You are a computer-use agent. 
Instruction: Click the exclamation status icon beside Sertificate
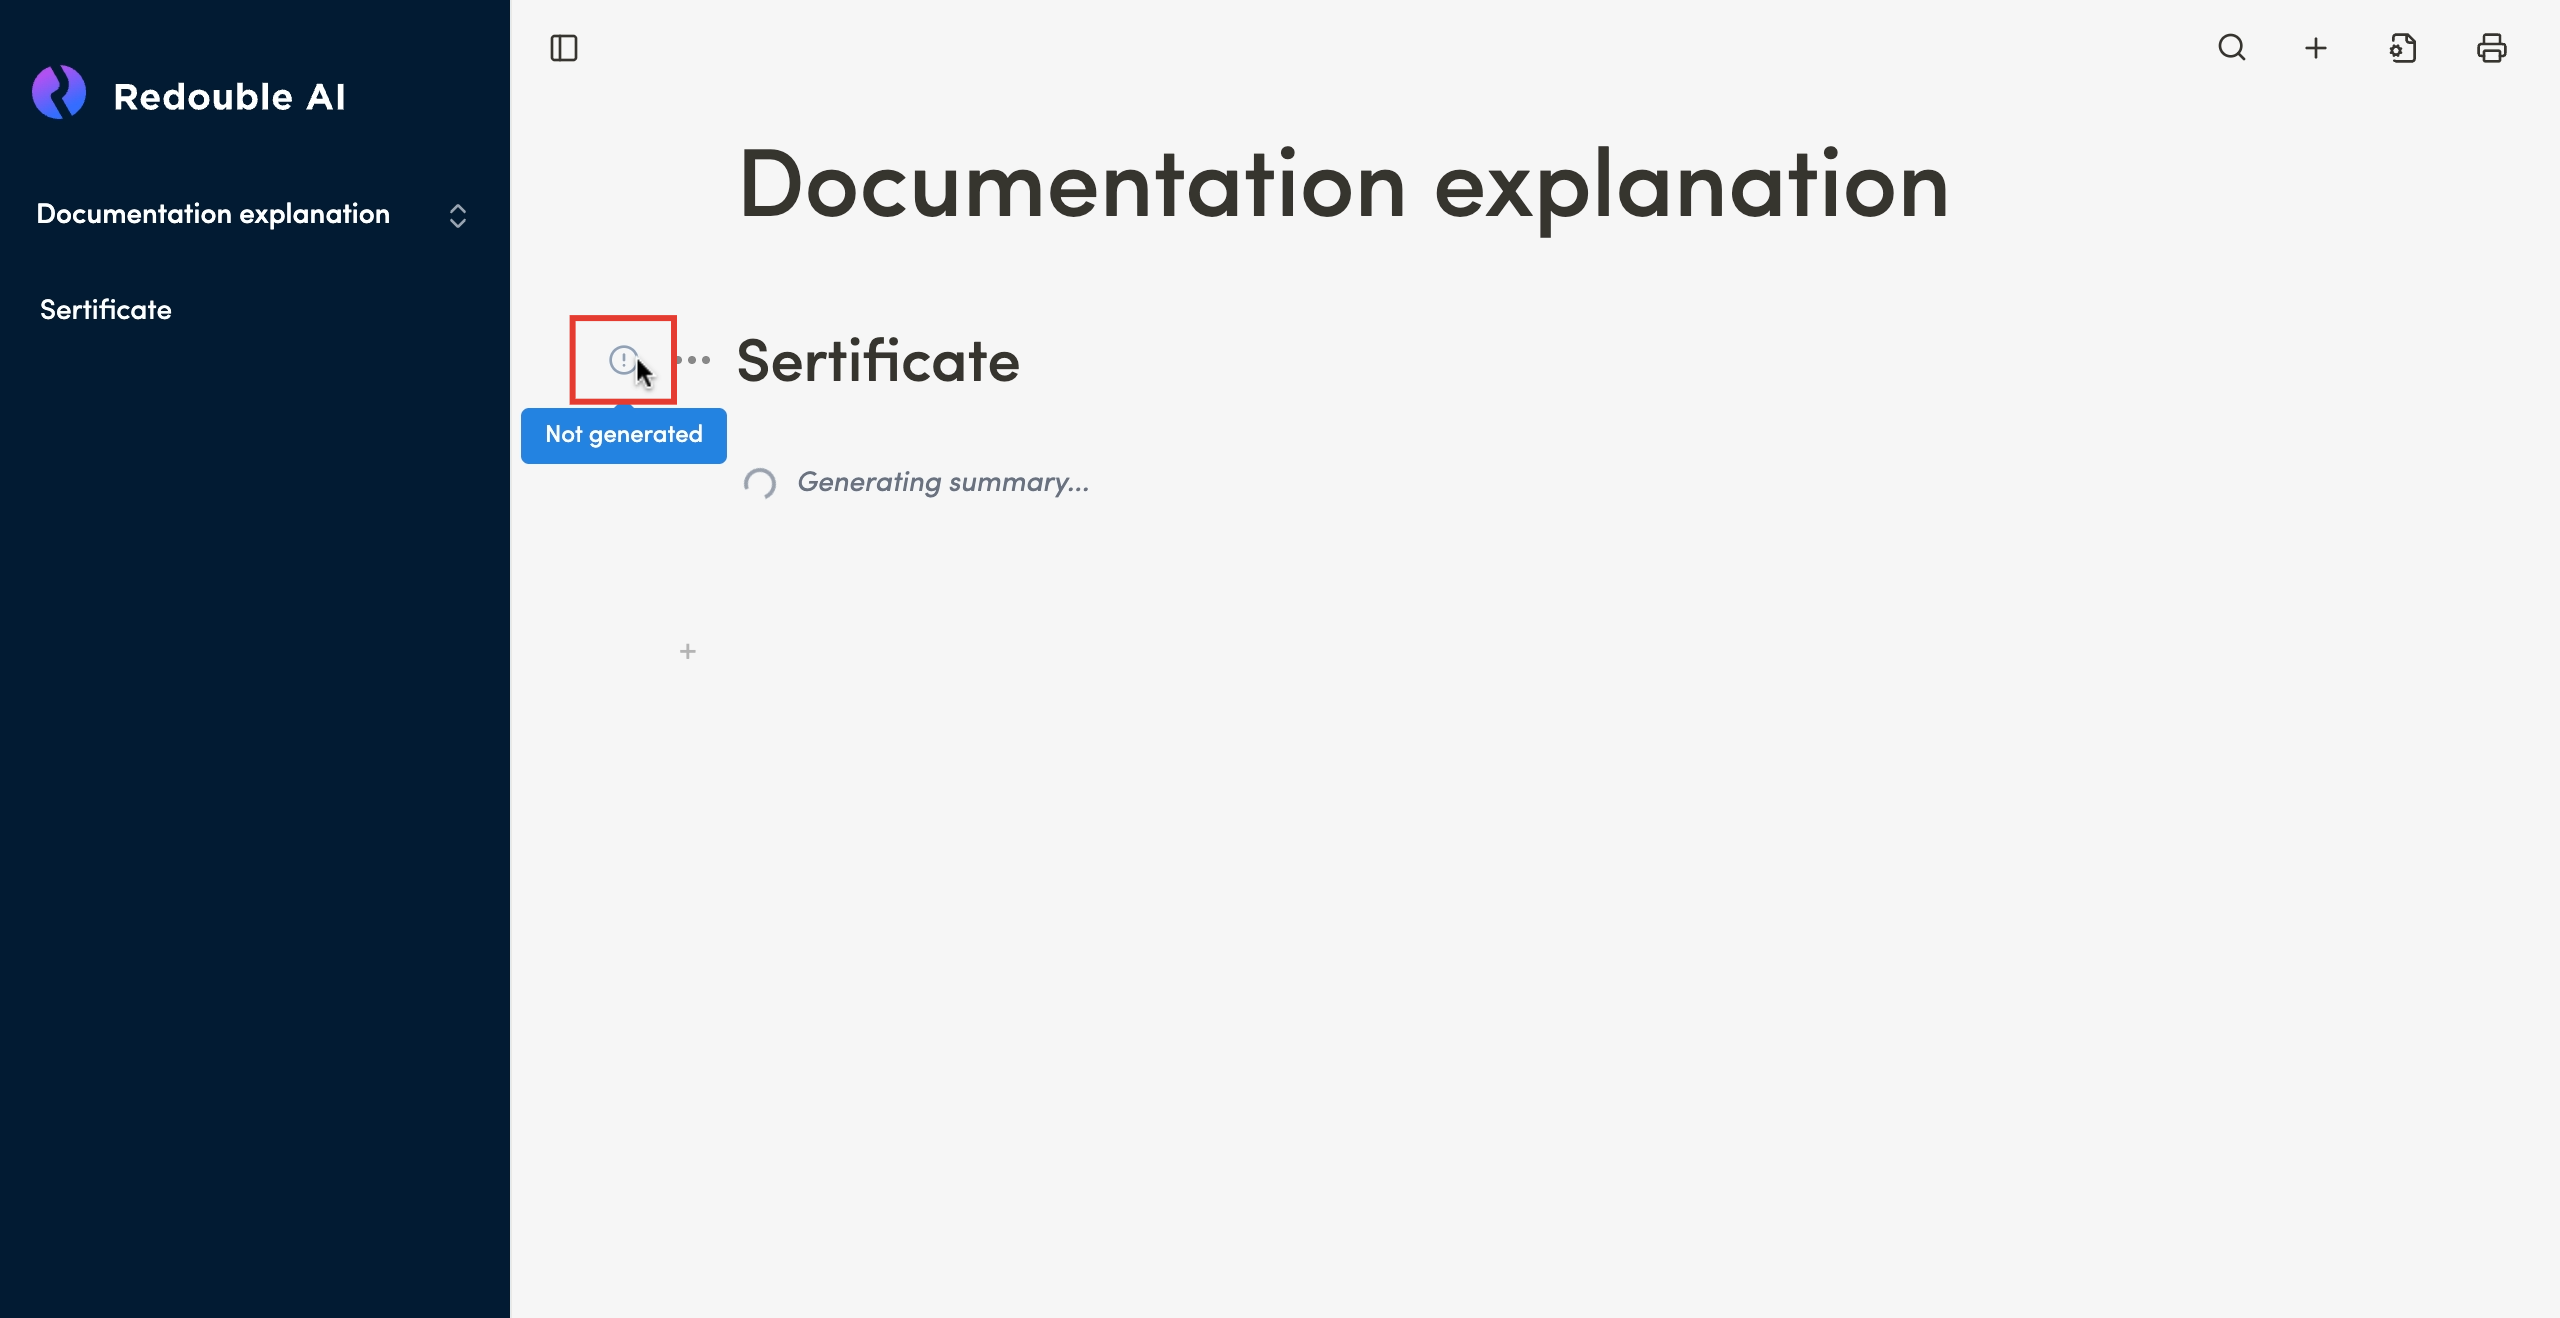point(623,359)
